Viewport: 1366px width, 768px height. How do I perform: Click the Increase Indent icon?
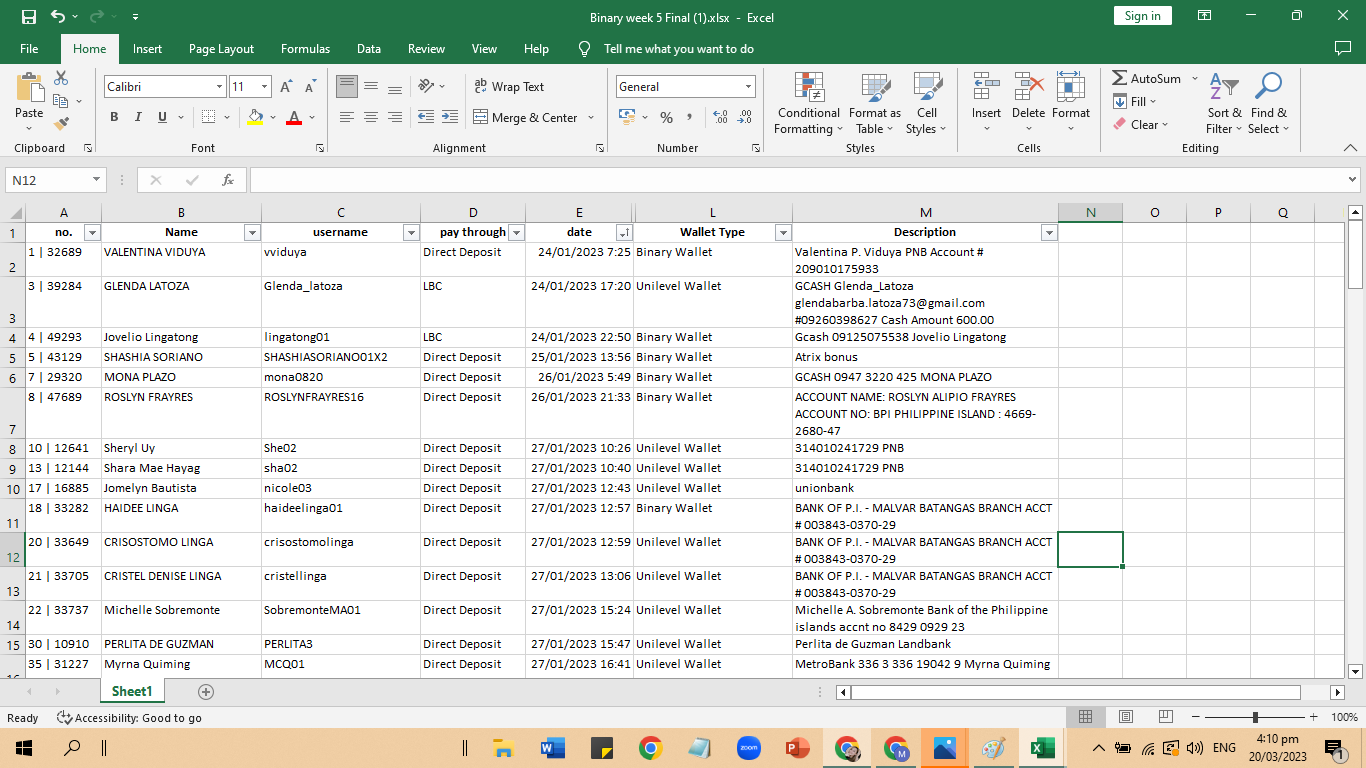pos(449,117)
